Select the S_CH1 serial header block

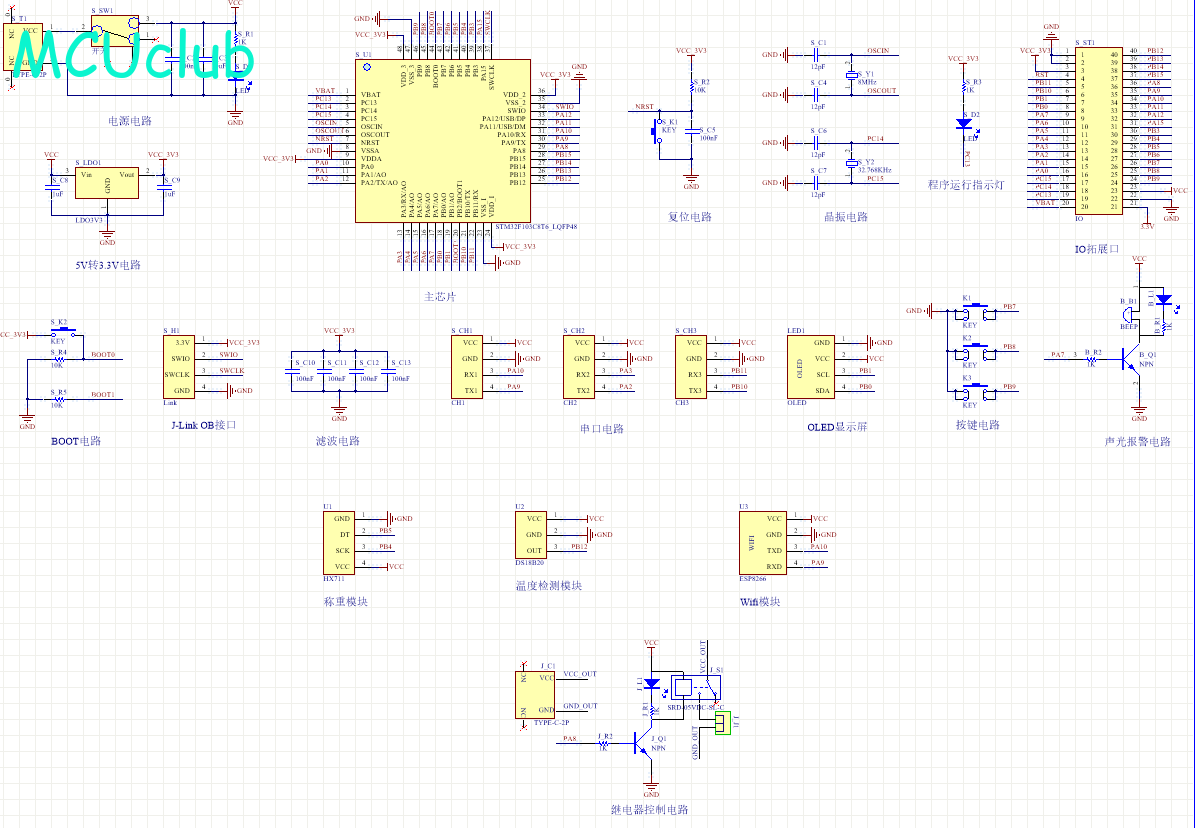coord(466,367)
